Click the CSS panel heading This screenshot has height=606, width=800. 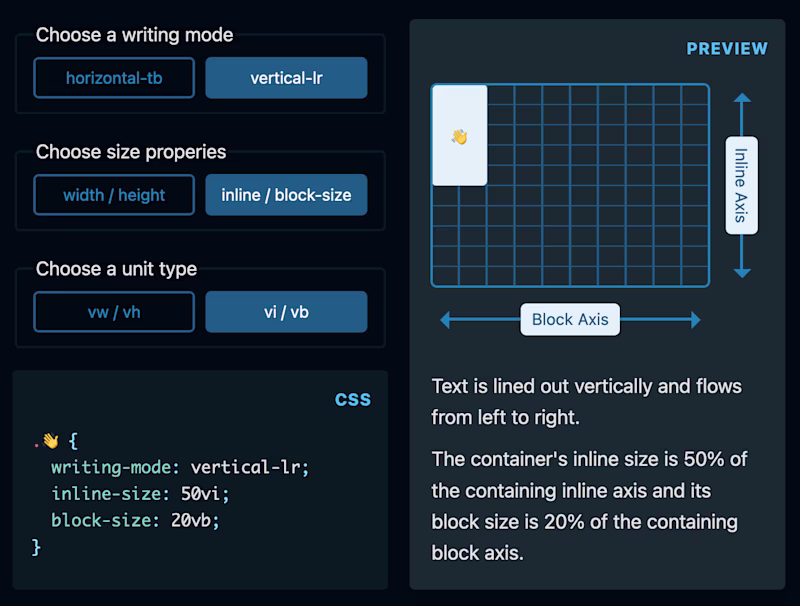pyautogui.click(x=354, y=399)
